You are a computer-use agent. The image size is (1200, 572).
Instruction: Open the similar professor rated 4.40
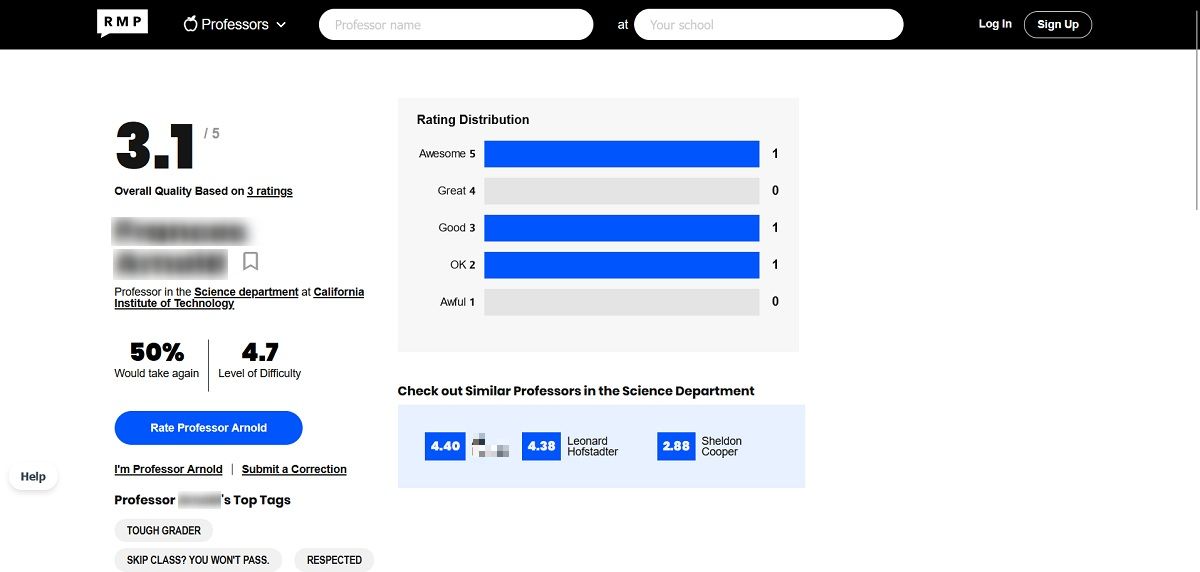point(468,446)
